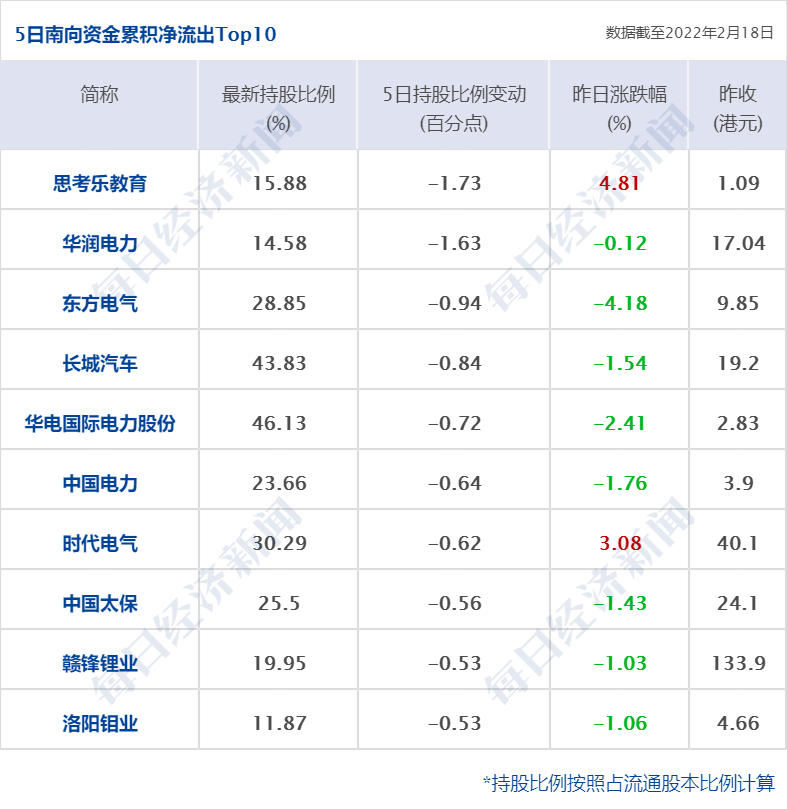The width and height of the screenshot is (787, 809).
Task: Click the green value -2.41
Action: (x=620, y=423)
